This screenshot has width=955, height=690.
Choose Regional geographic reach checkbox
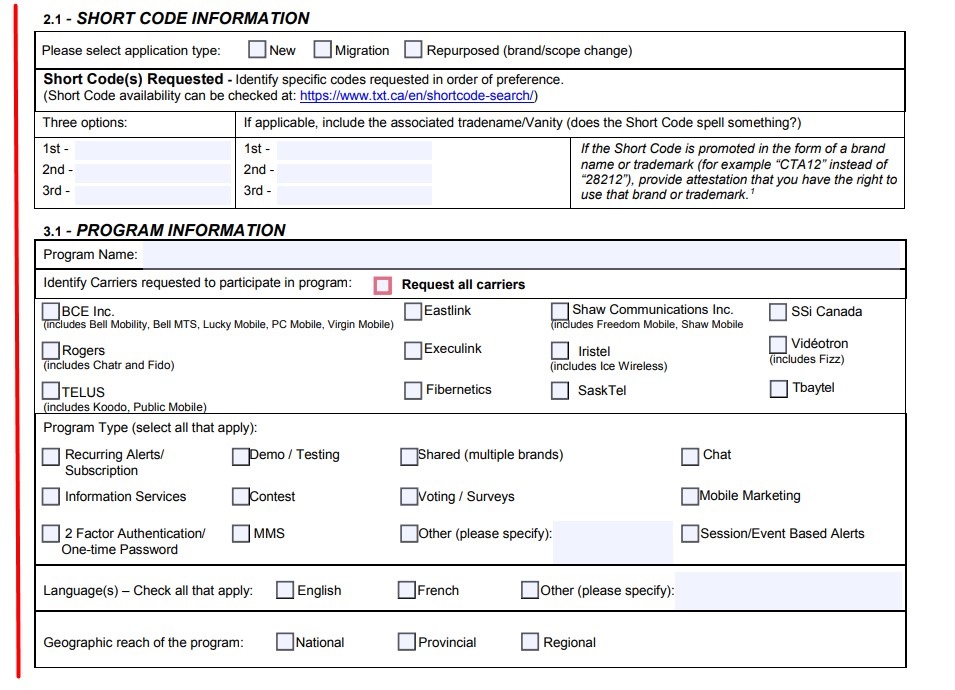pos(530,641)
